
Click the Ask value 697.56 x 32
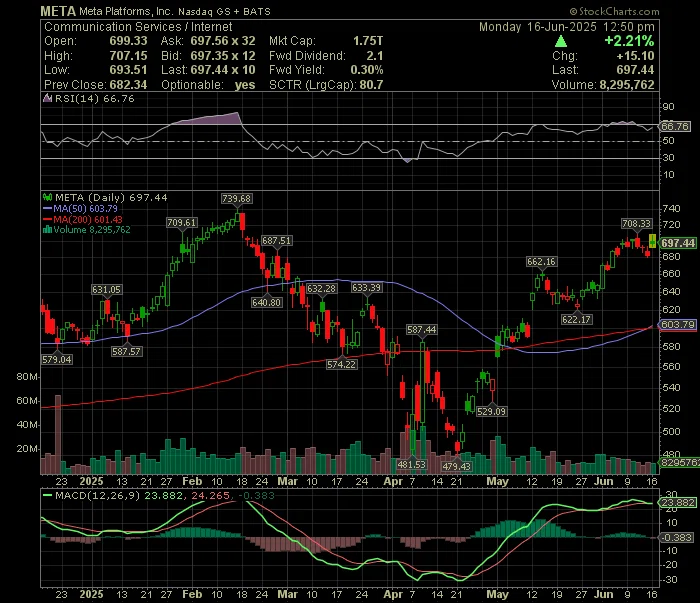point(223,41)
